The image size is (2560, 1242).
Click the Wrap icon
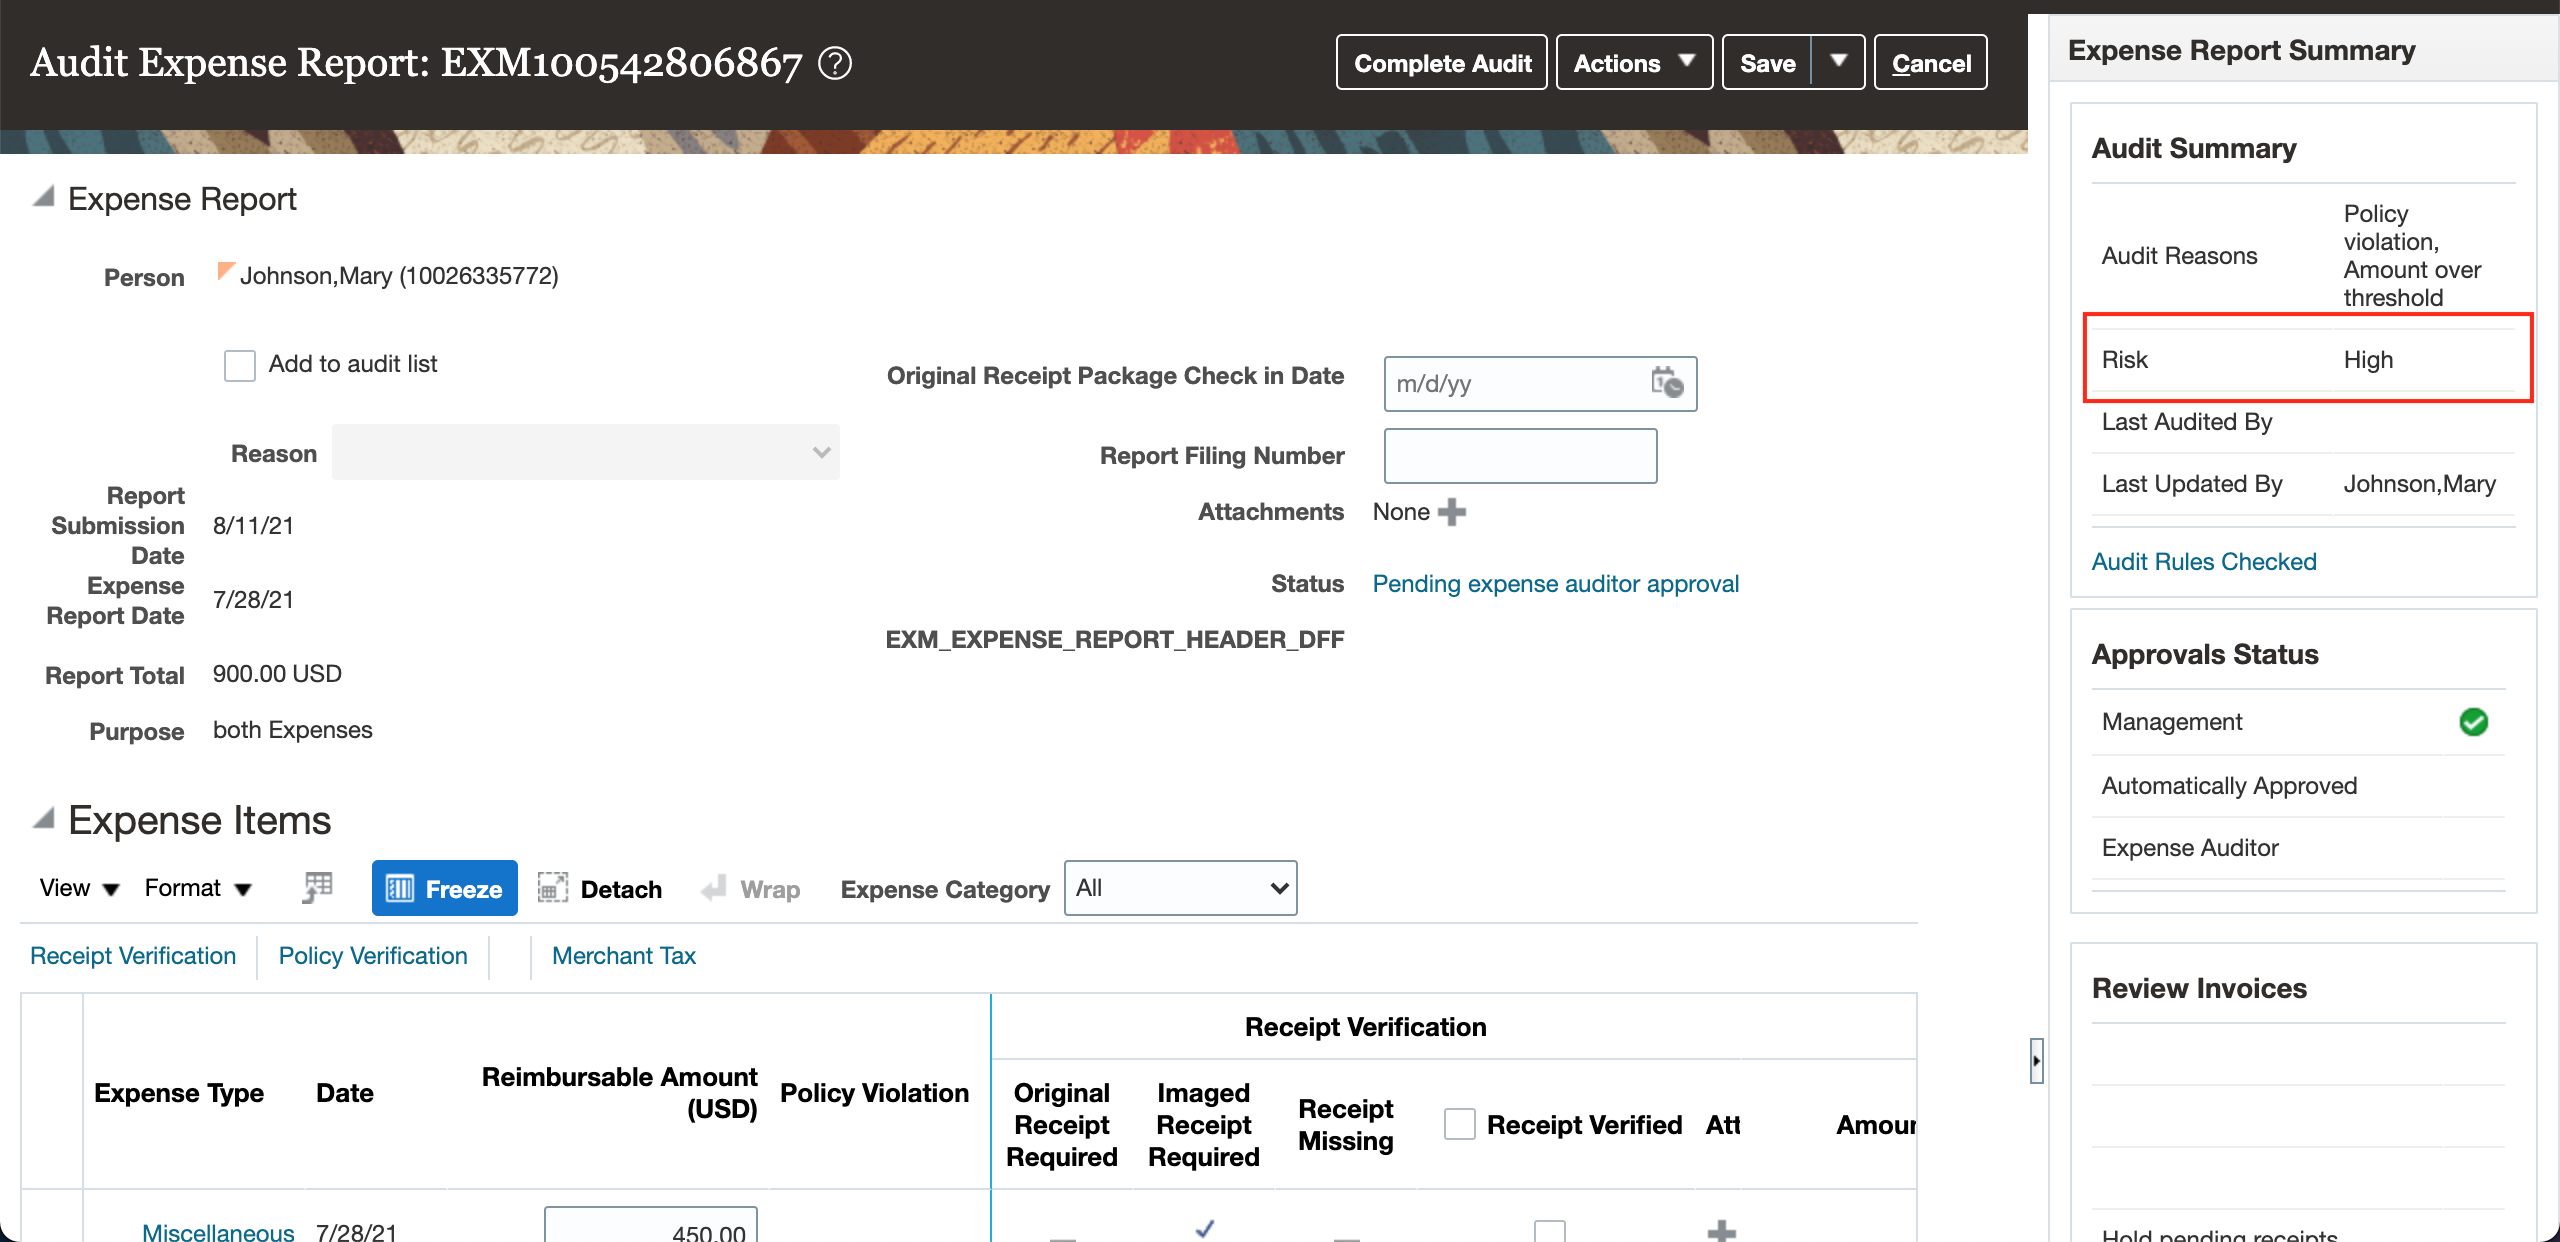click(714, 888)
